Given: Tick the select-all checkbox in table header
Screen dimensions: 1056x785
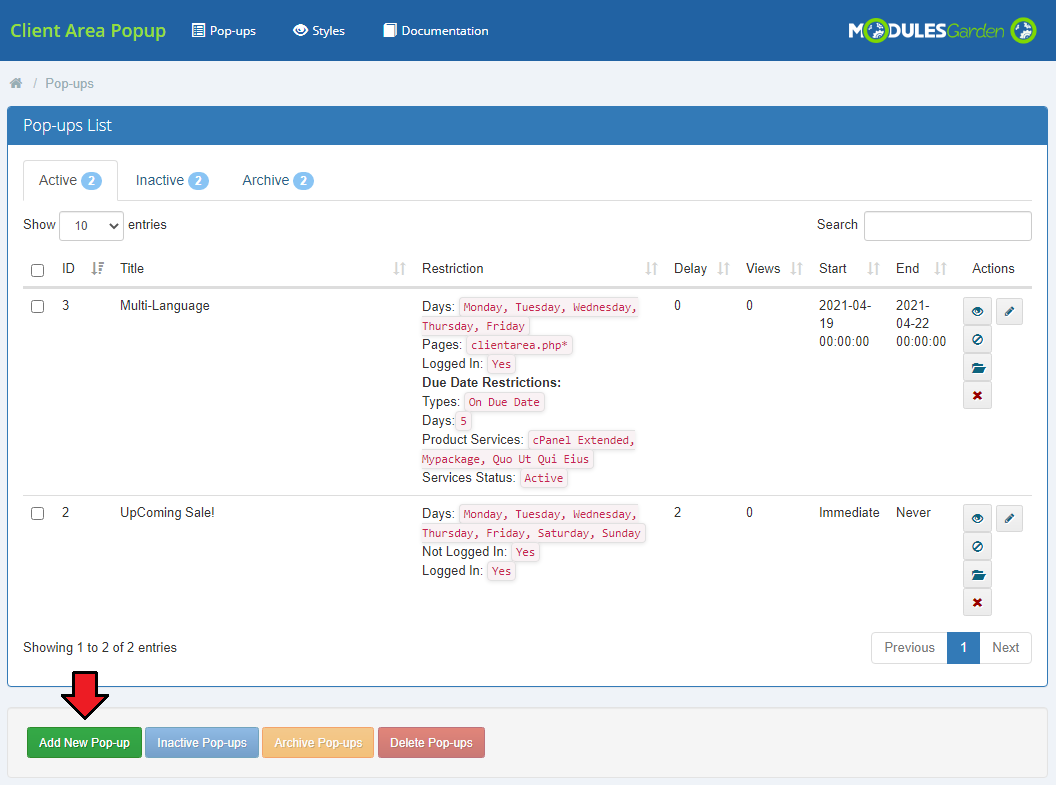Looking at the screenshot, I should click(38, 270).
